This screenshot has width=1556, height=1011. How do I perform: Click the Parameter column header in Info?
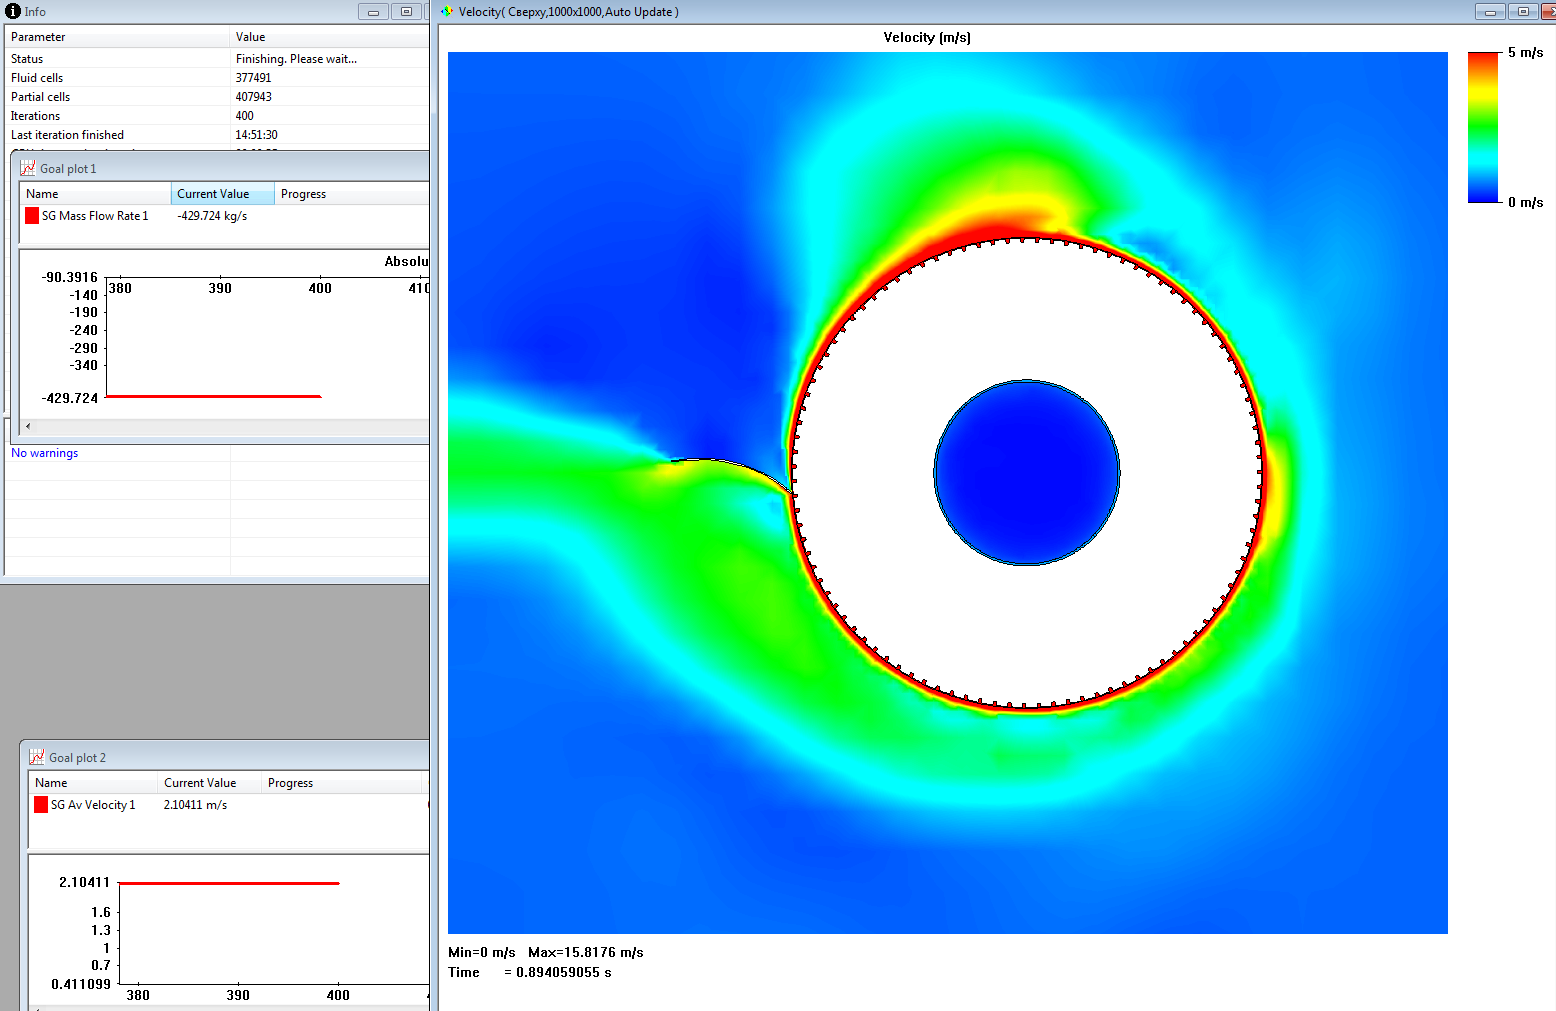[38, 37]
